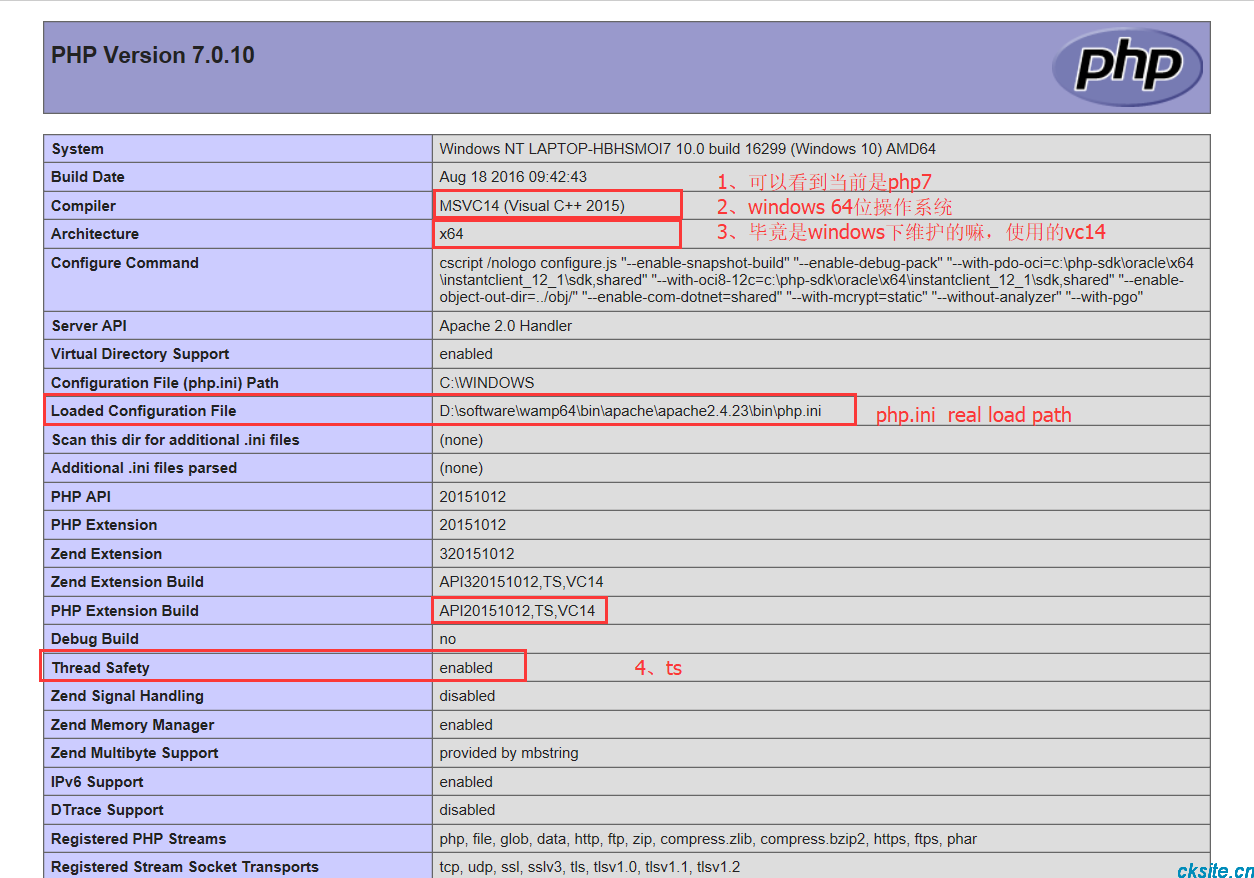Click the "provided by mbstring" value
Viewport: 1254px width, 878px height.
509,753
